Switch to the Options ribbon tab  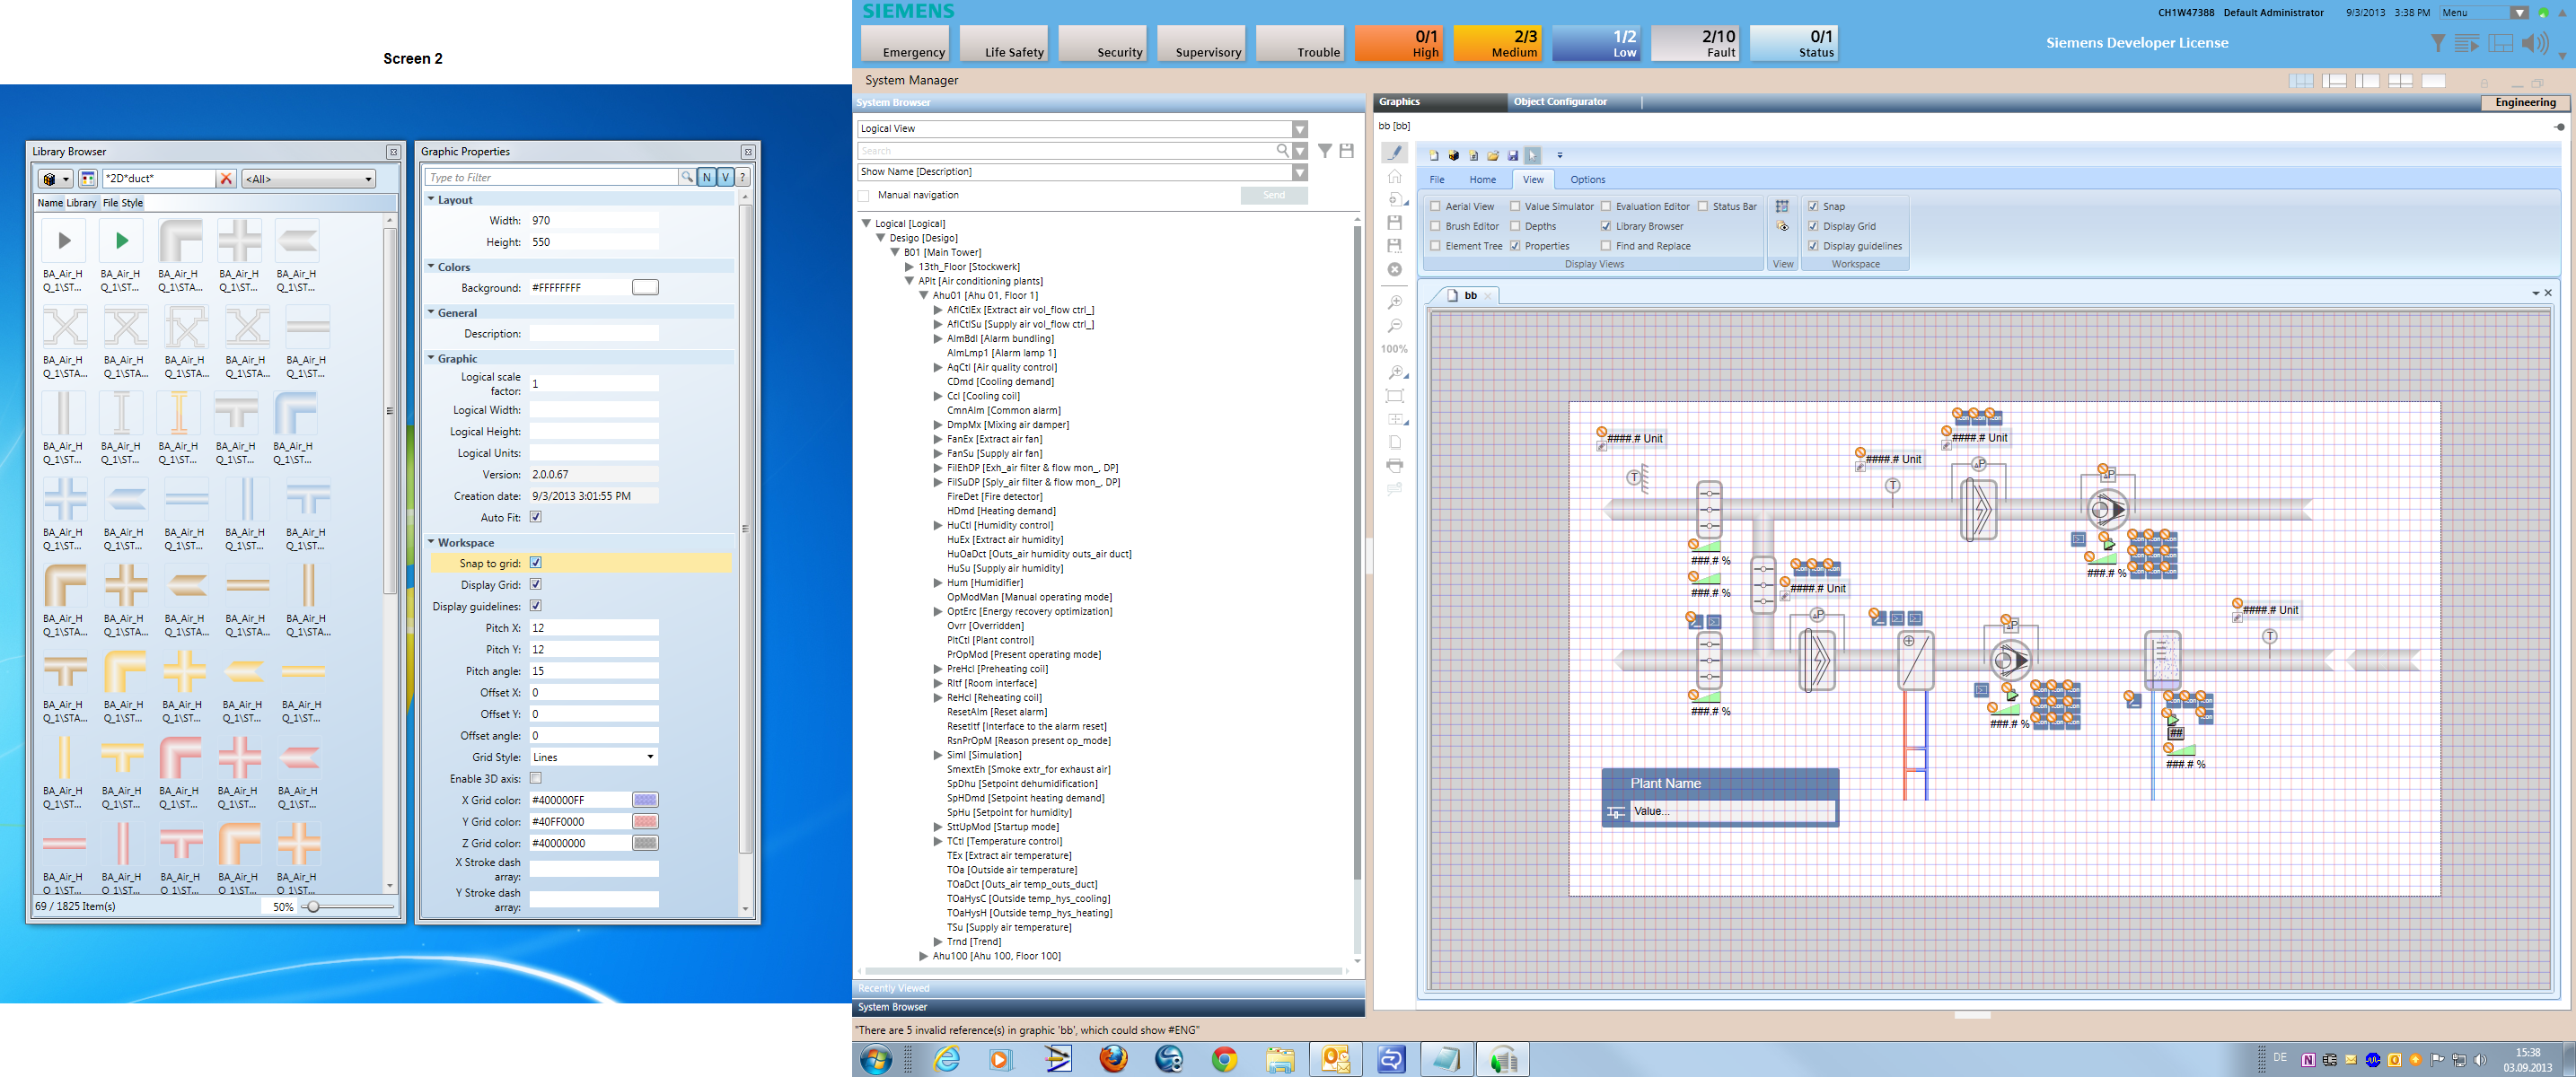click(x=1587, y=180)
